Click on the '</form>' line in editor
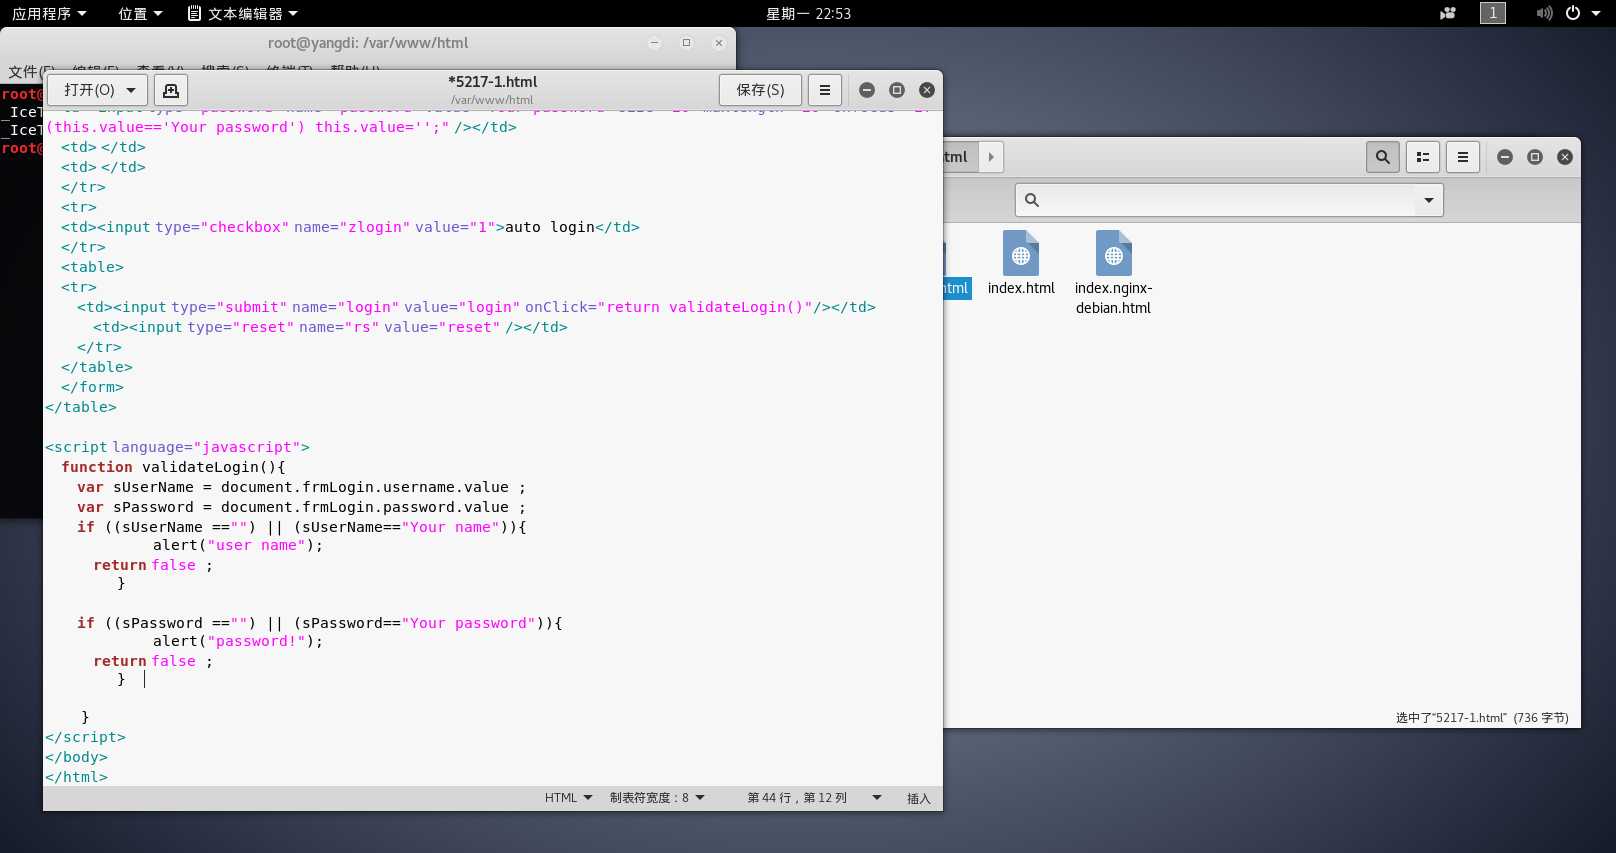The width and height of the screenshot is (1616, 853). point(92,387)
